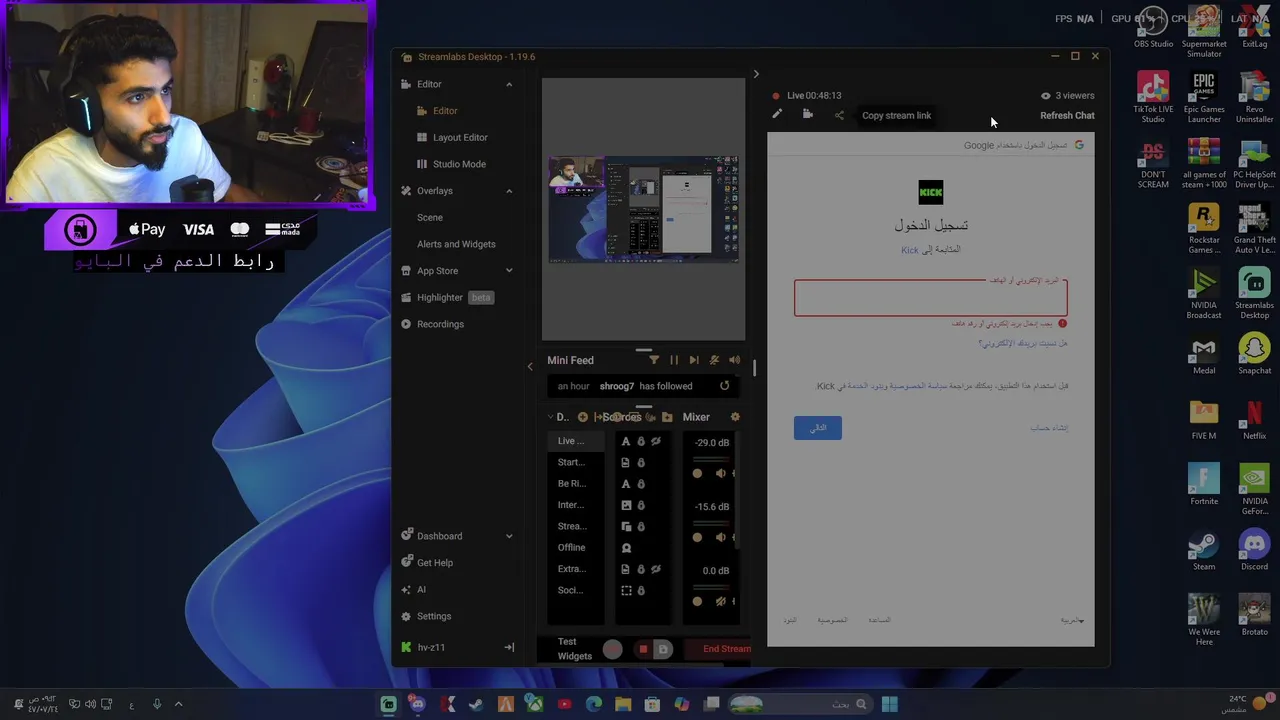1280x720 pixels.
Task: Toggle visibility of first text source
Action: [656, 441]
